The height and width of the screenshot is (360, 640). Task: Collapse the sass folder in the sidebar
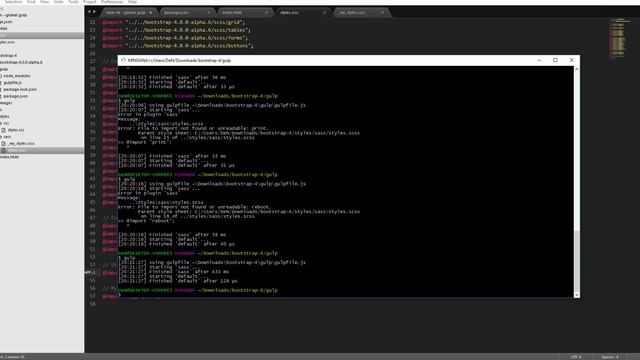7,137
